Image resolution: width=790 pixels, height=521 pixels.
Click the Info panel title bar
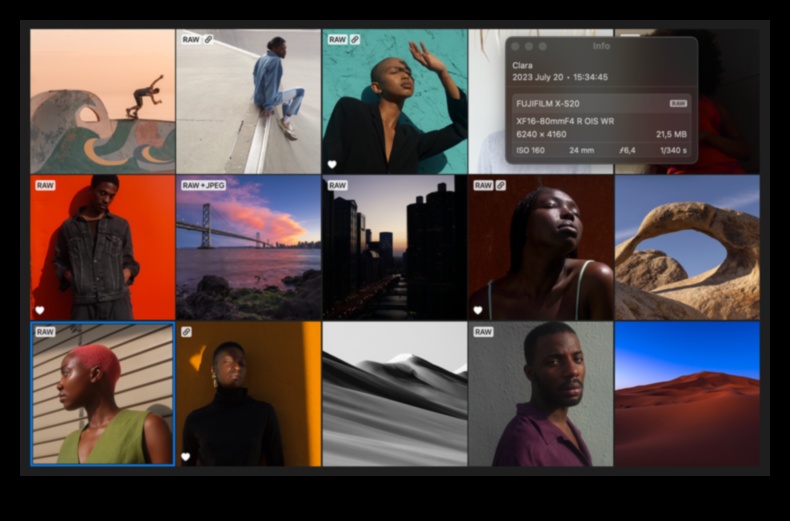pyautogui.click(x=601, y=46)
